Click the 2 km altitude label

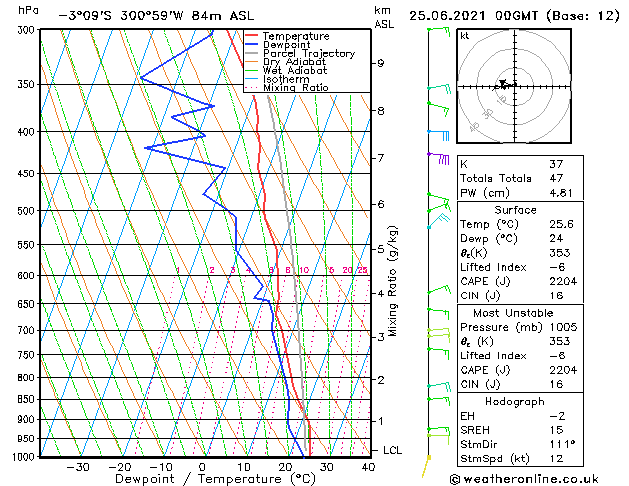[381, 379]
